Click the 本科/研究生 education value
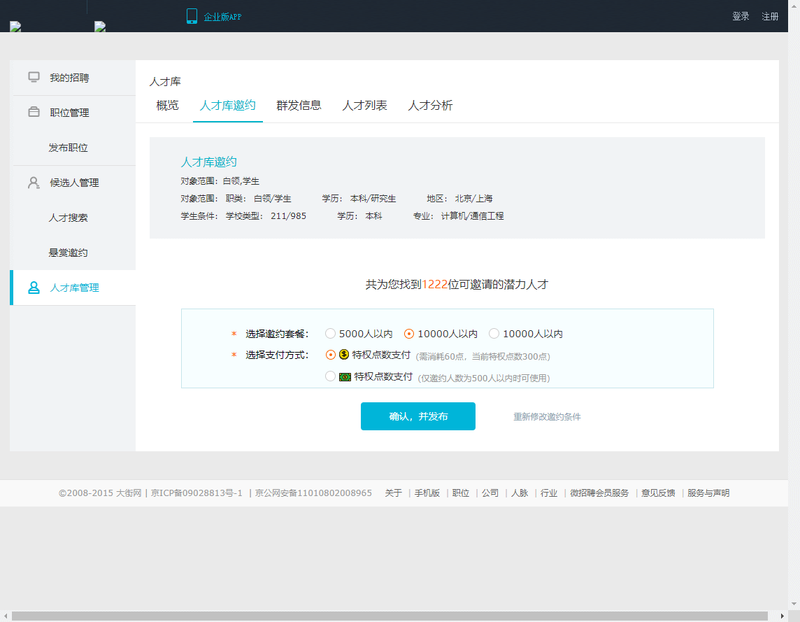Screen dimensions: 800x622 tap(373, 198)
